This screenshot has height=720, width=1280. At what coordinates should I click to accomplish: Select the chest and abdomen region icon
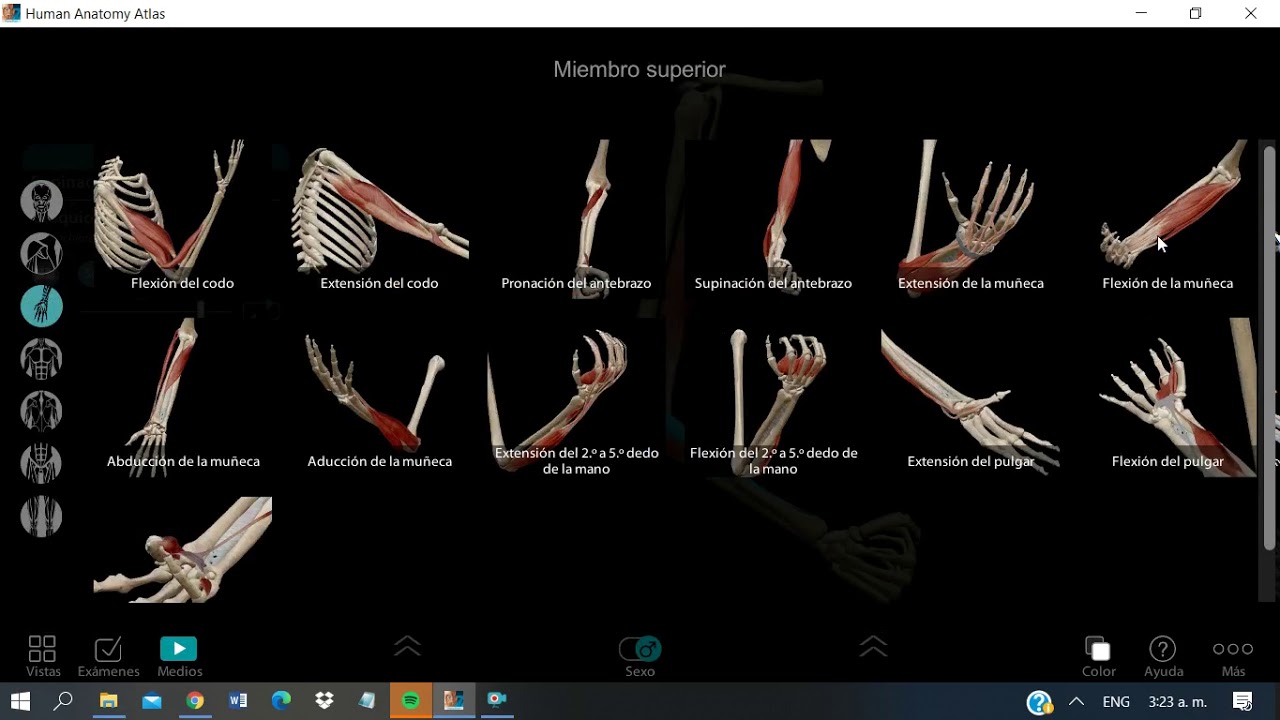pos(42,359)
